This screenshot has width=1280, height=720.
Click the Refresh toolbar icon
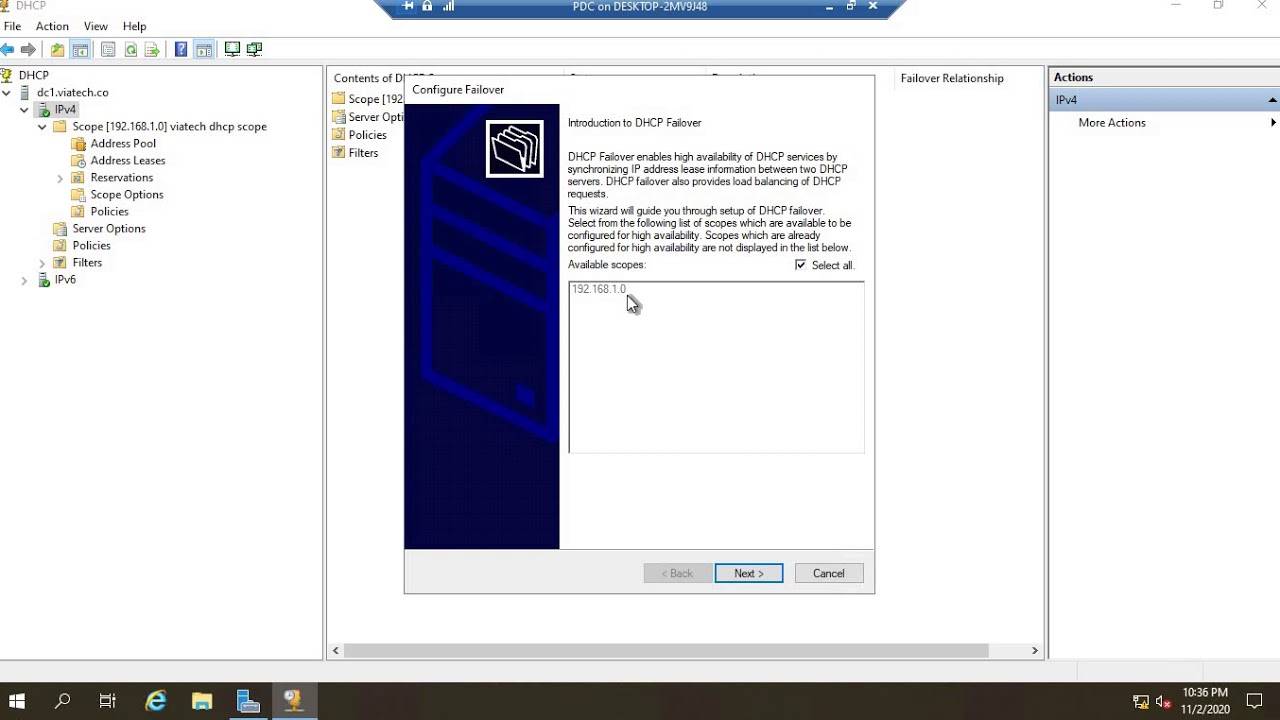click(x=131, y=49)
